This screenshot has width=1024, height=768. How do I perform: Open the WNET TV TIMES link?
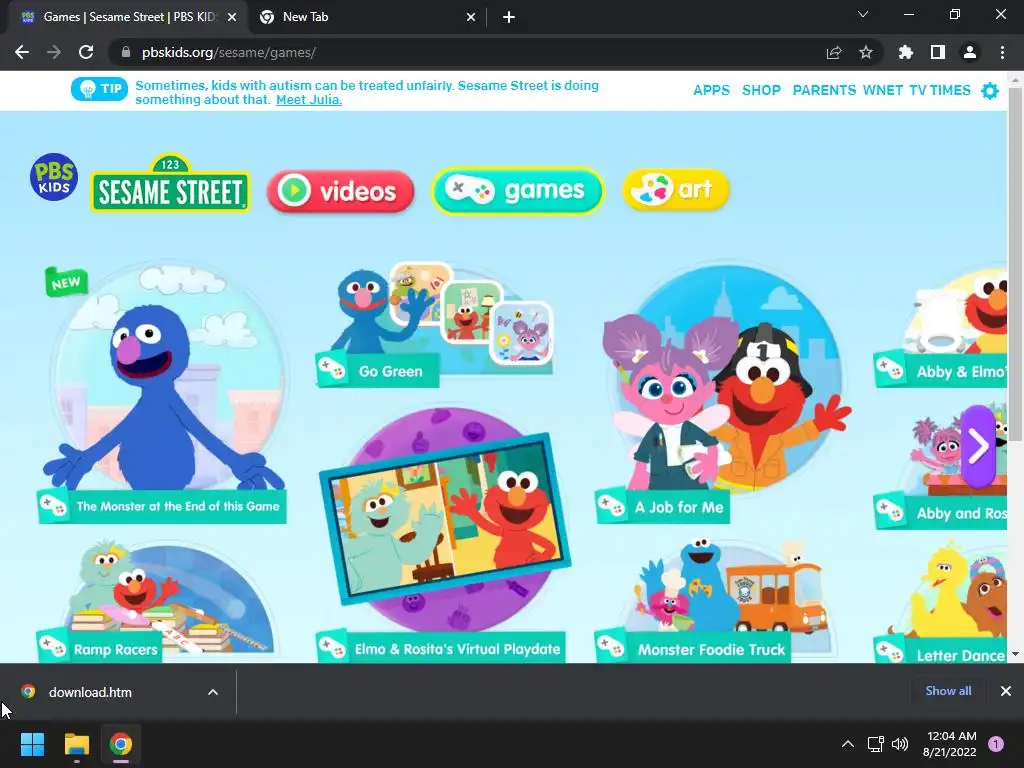[916, 90]
